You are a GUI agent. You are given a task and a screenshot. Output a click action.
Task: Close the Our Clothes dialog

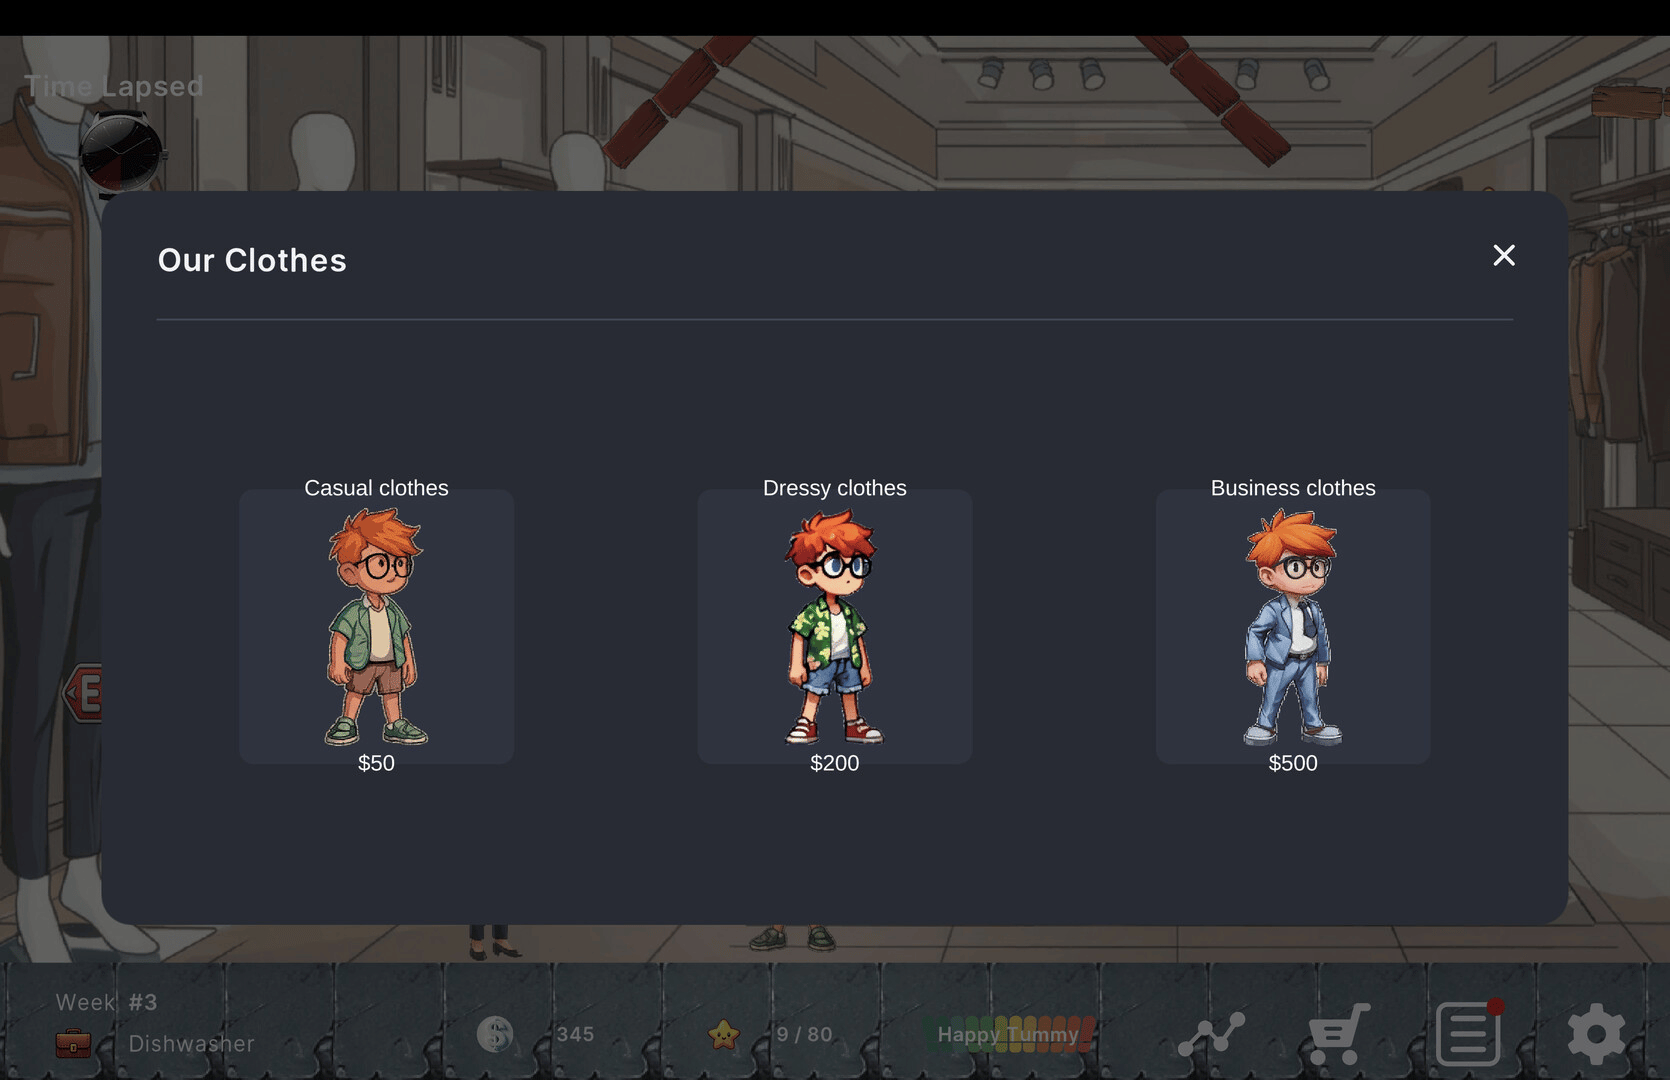click(x=1503, y=256)
